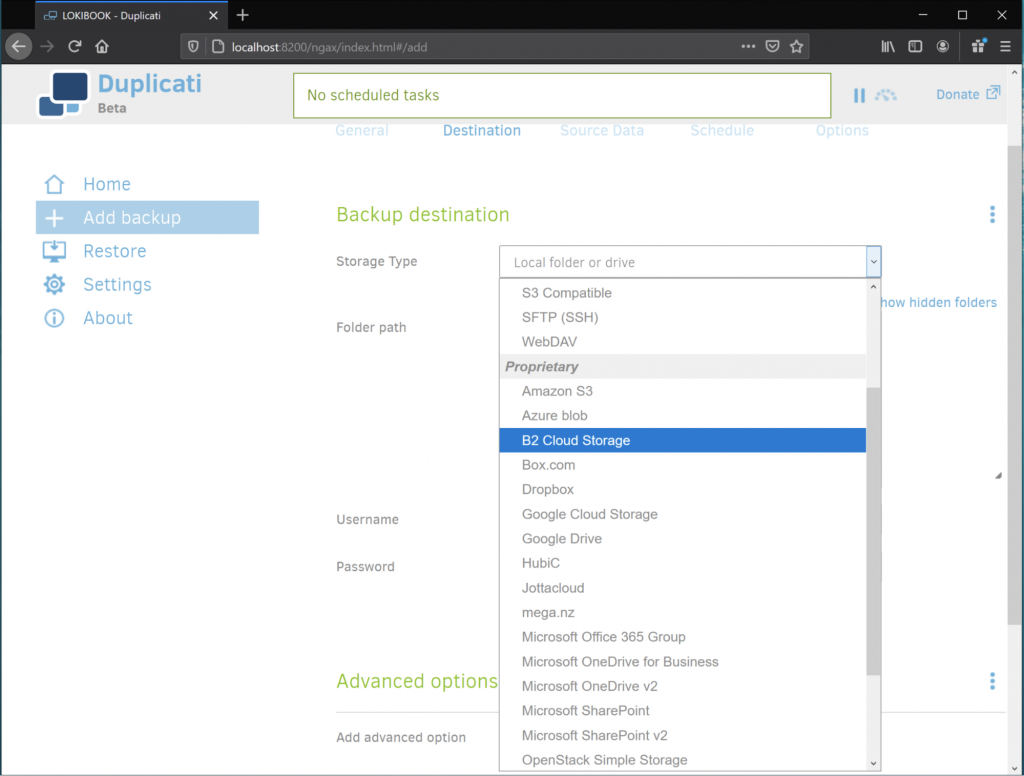The width and height of the screenshot is (1024, 776).
Task: Click the dropdown list scroll-down arrow
Action: pos(873,764)
